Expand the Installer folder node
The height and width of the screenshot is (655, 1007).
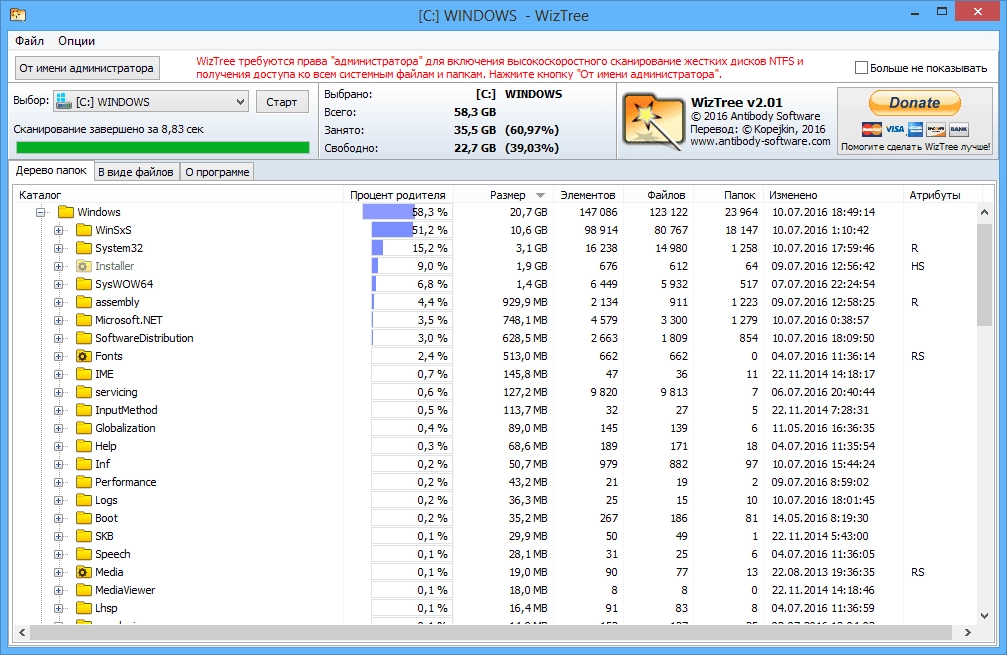click(x=58, y=266)
